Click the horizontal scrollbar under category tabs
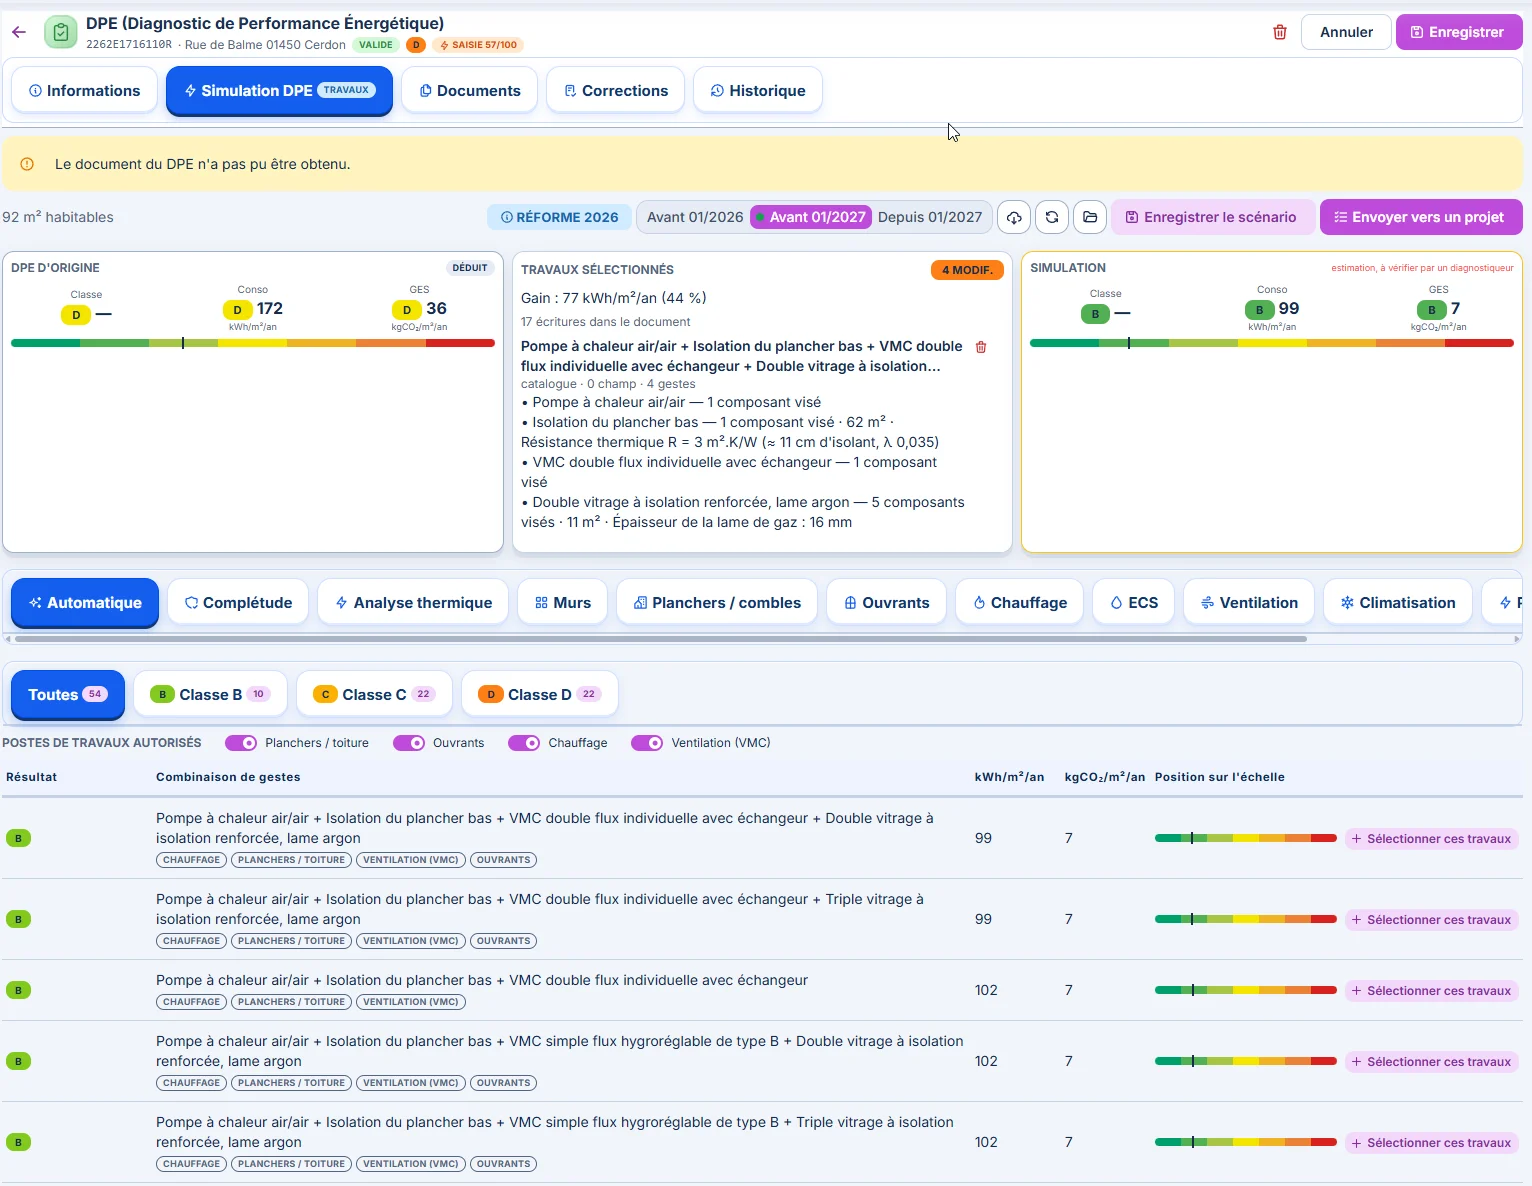 pyautogui.click(x=660, y=638)
